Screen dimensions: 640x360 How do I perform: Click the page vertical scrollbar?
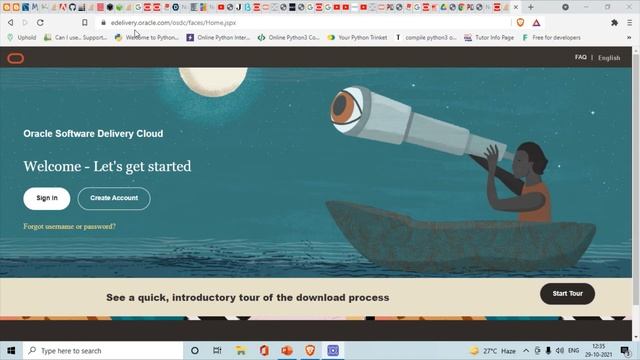tap(636, 180)
